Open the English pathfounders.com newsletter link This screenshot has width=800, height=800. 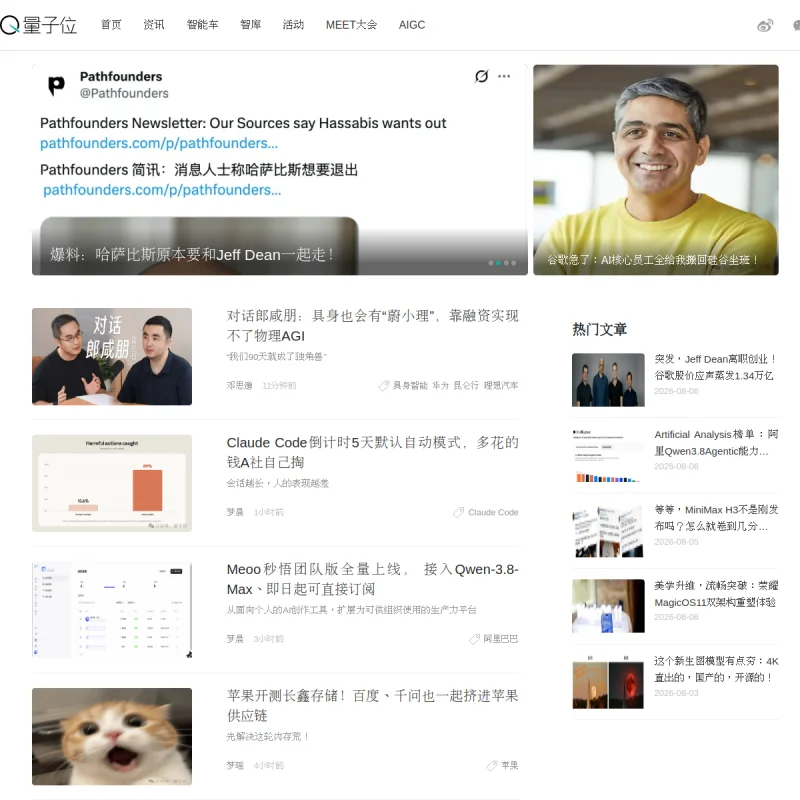tap(159, 143)
